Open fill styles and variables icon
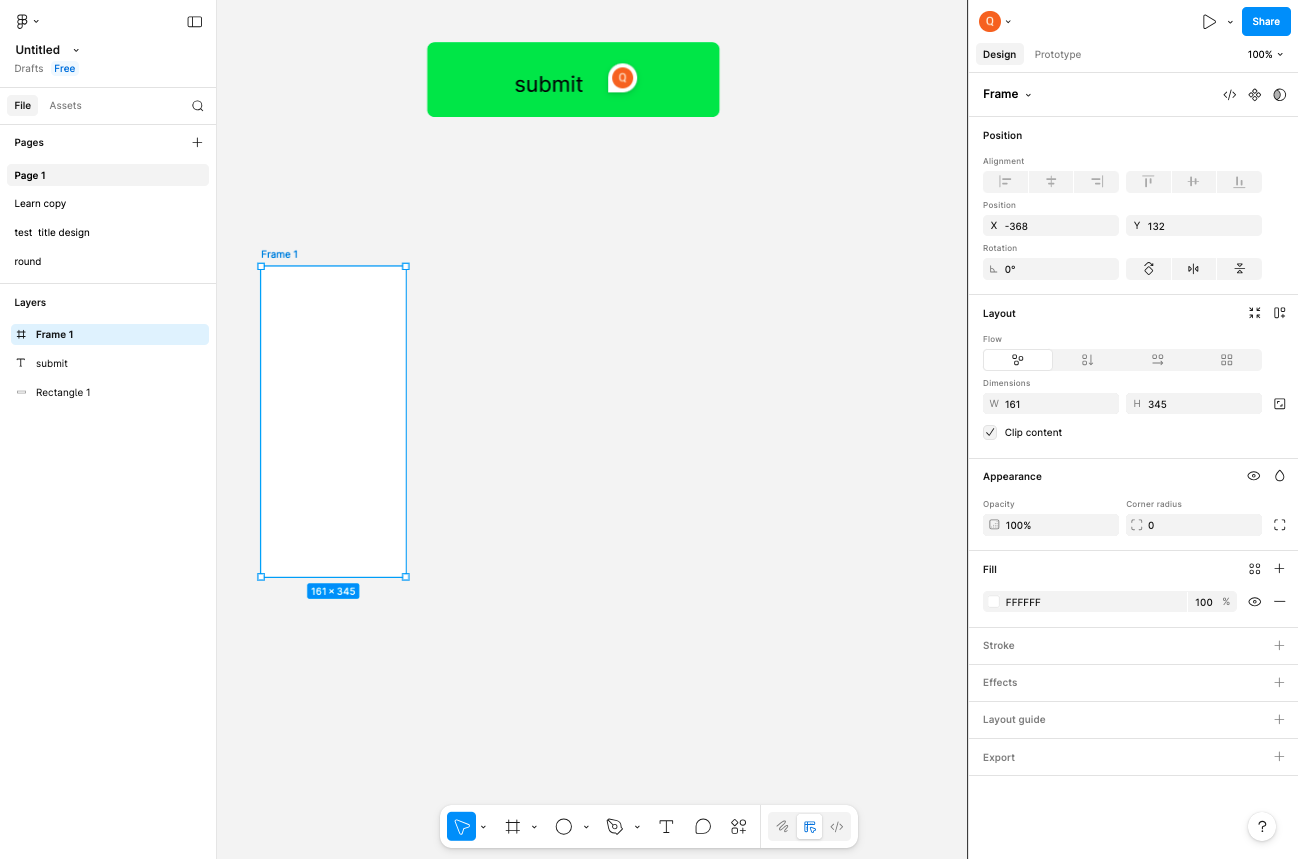The height and width of the screenshot is (859, 1298). (1254, 569)
